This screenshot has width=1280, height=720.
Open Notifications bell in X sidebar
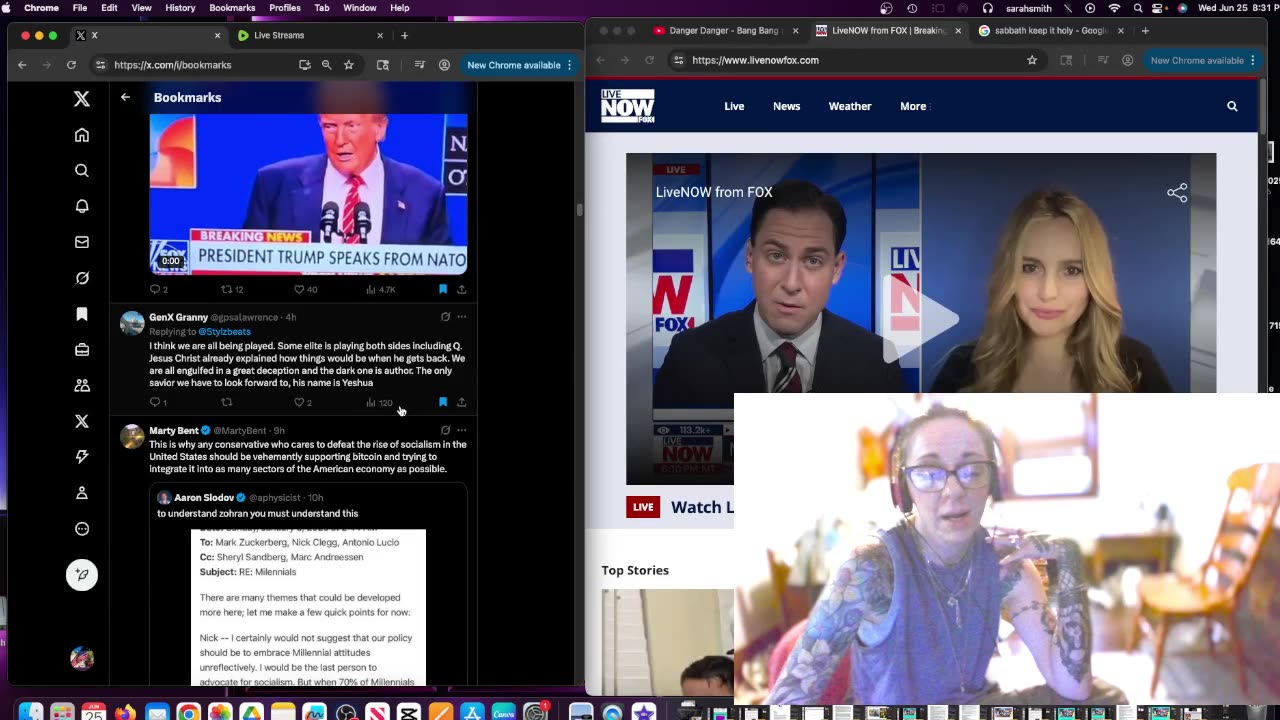click(82, 206)
